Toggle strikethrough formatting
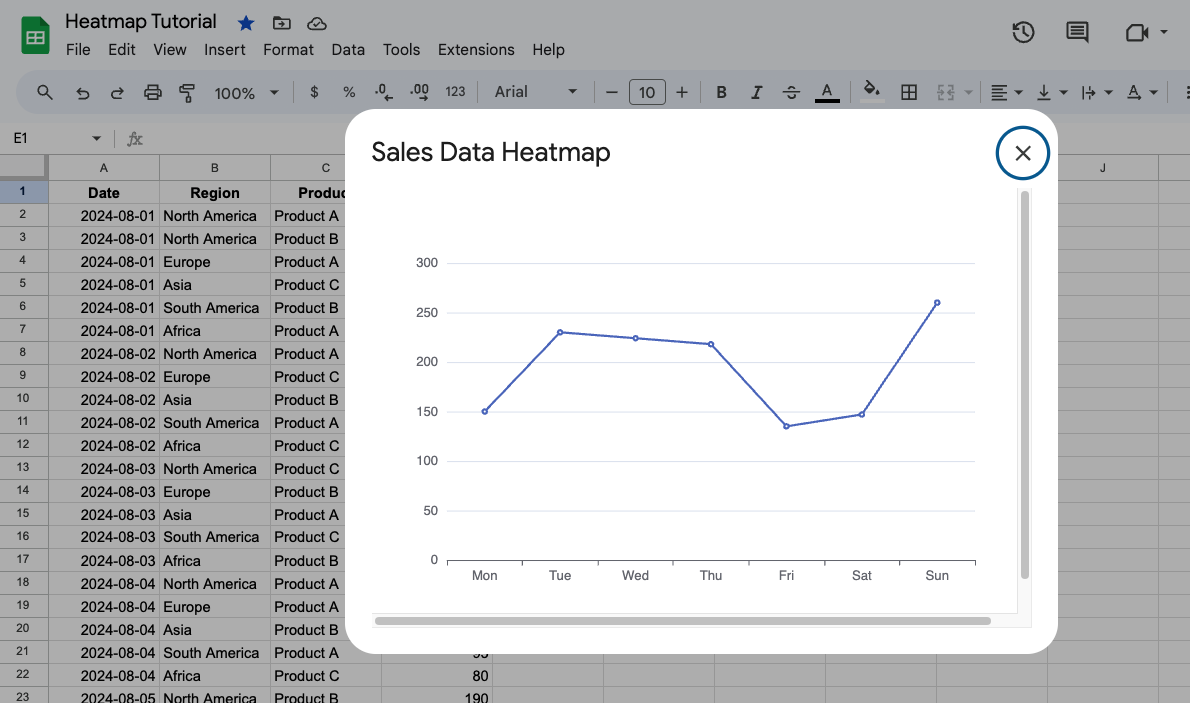This screenshot has height=703, width=1190. [x=791, y=92]
